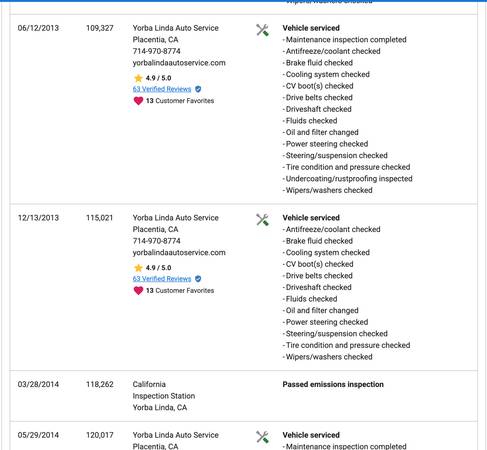Click heart Customer Favorites icon in 06/12/2013 entry
The image size is (487, 450).
pyautogui.click(x=138, y=101)
